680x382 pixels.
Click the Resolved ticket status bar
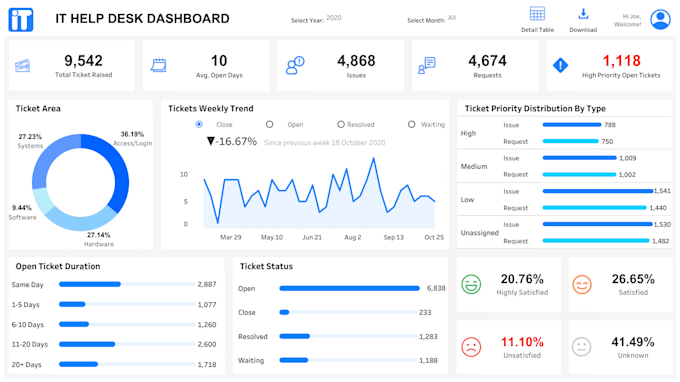[294, 336]
